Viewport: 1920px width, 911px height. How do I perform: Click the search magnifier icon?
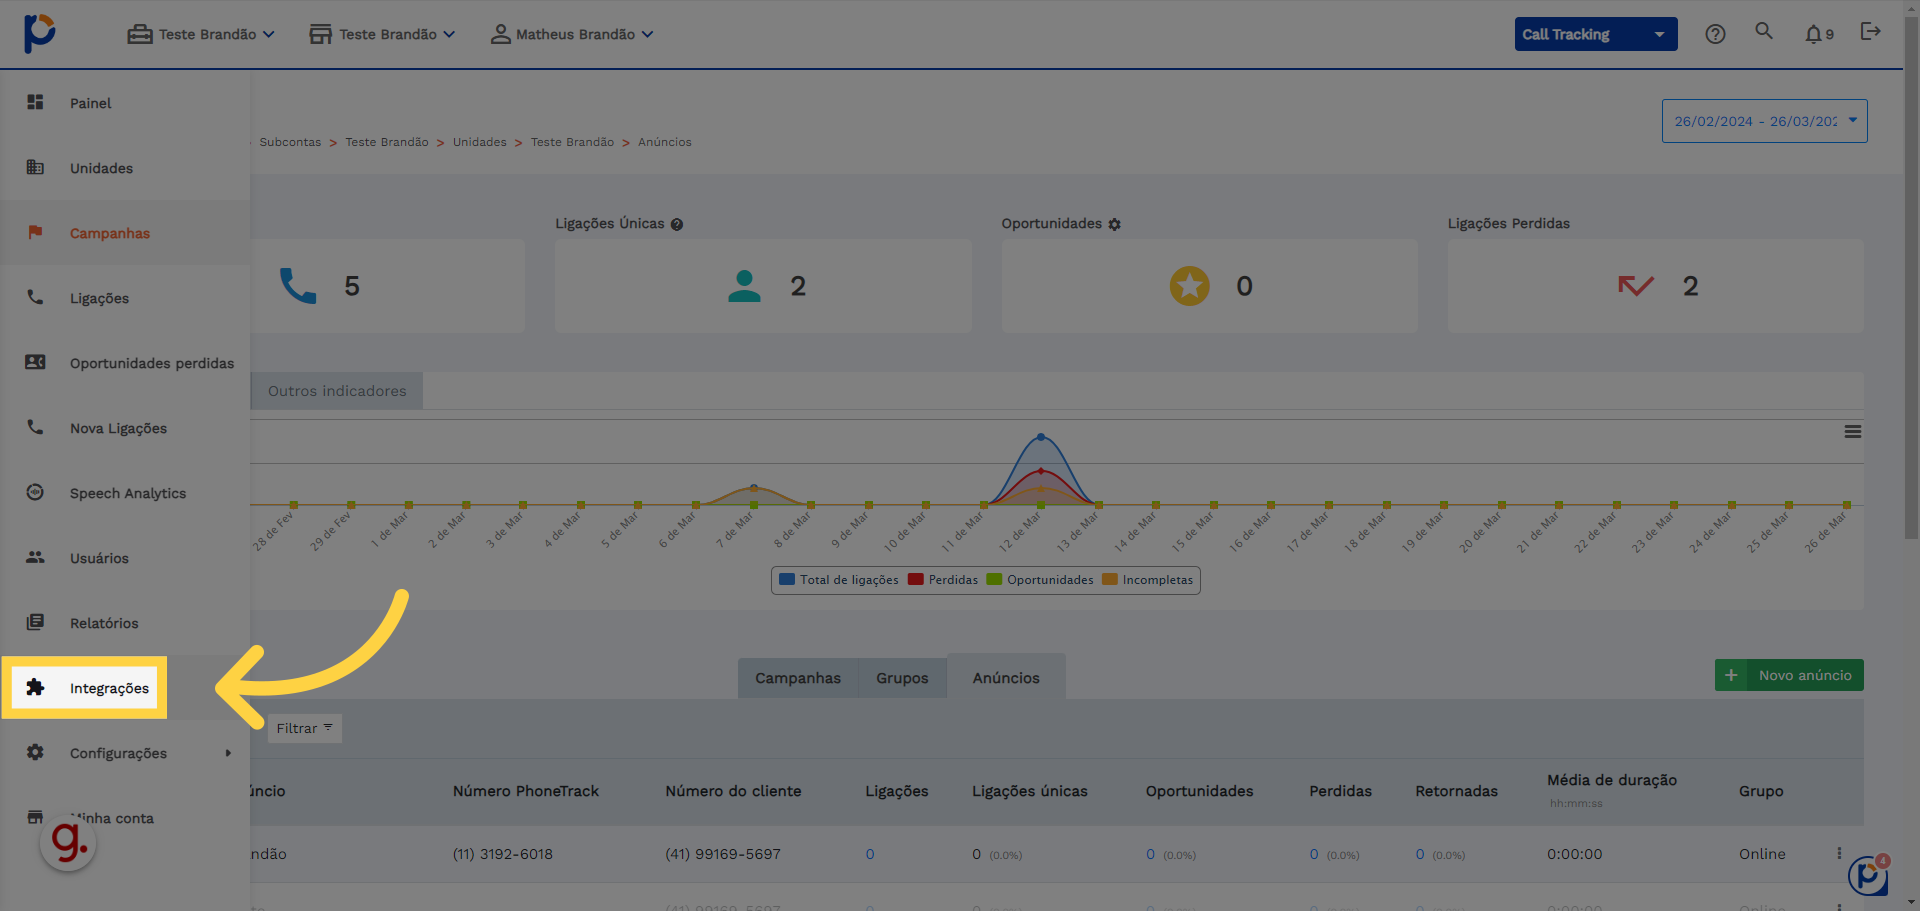tap(1764, 31)
